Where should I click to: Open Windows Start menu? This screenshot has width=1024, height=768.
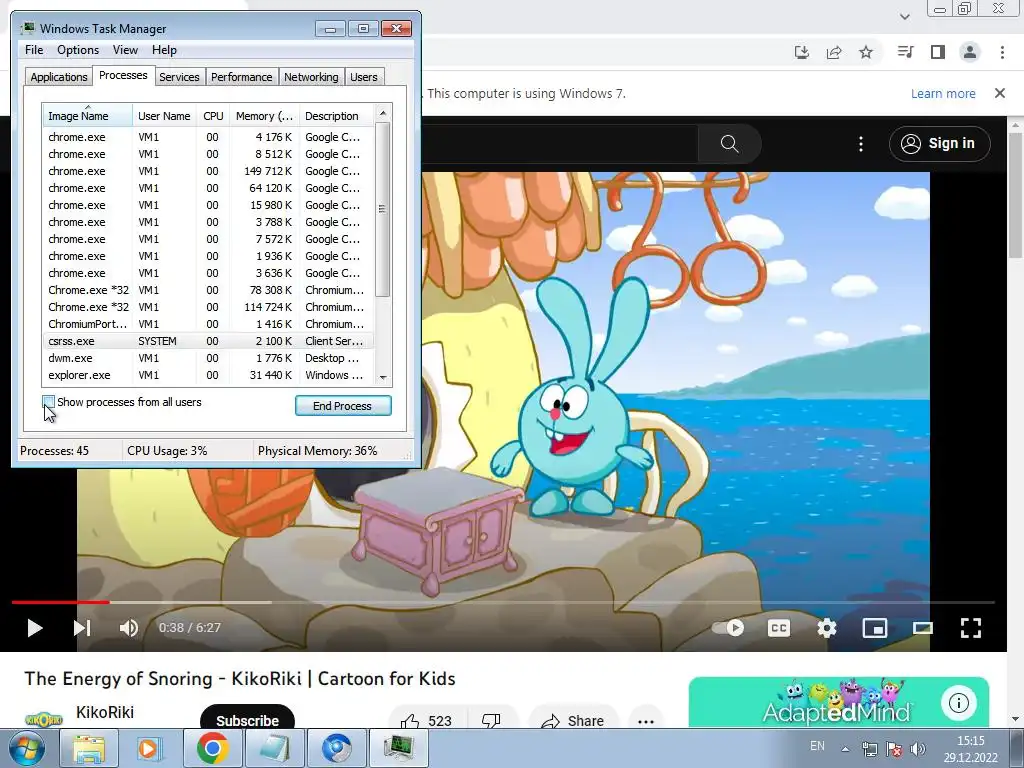tap(26, 748)
